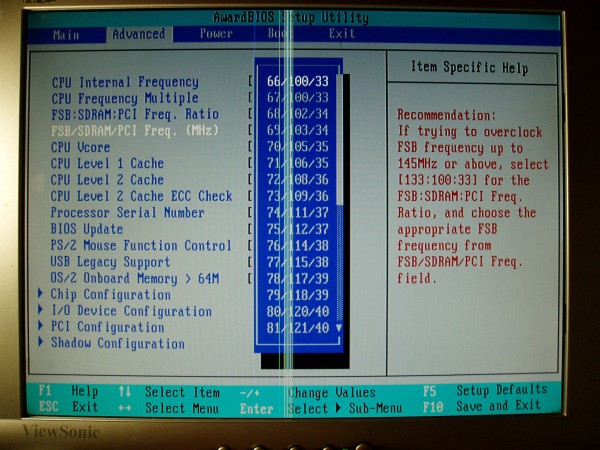The height and width of the screenshot is (450, 600).
Task: Choose the 67/100/33 frequency option
Action: click(x=298, y=98)
